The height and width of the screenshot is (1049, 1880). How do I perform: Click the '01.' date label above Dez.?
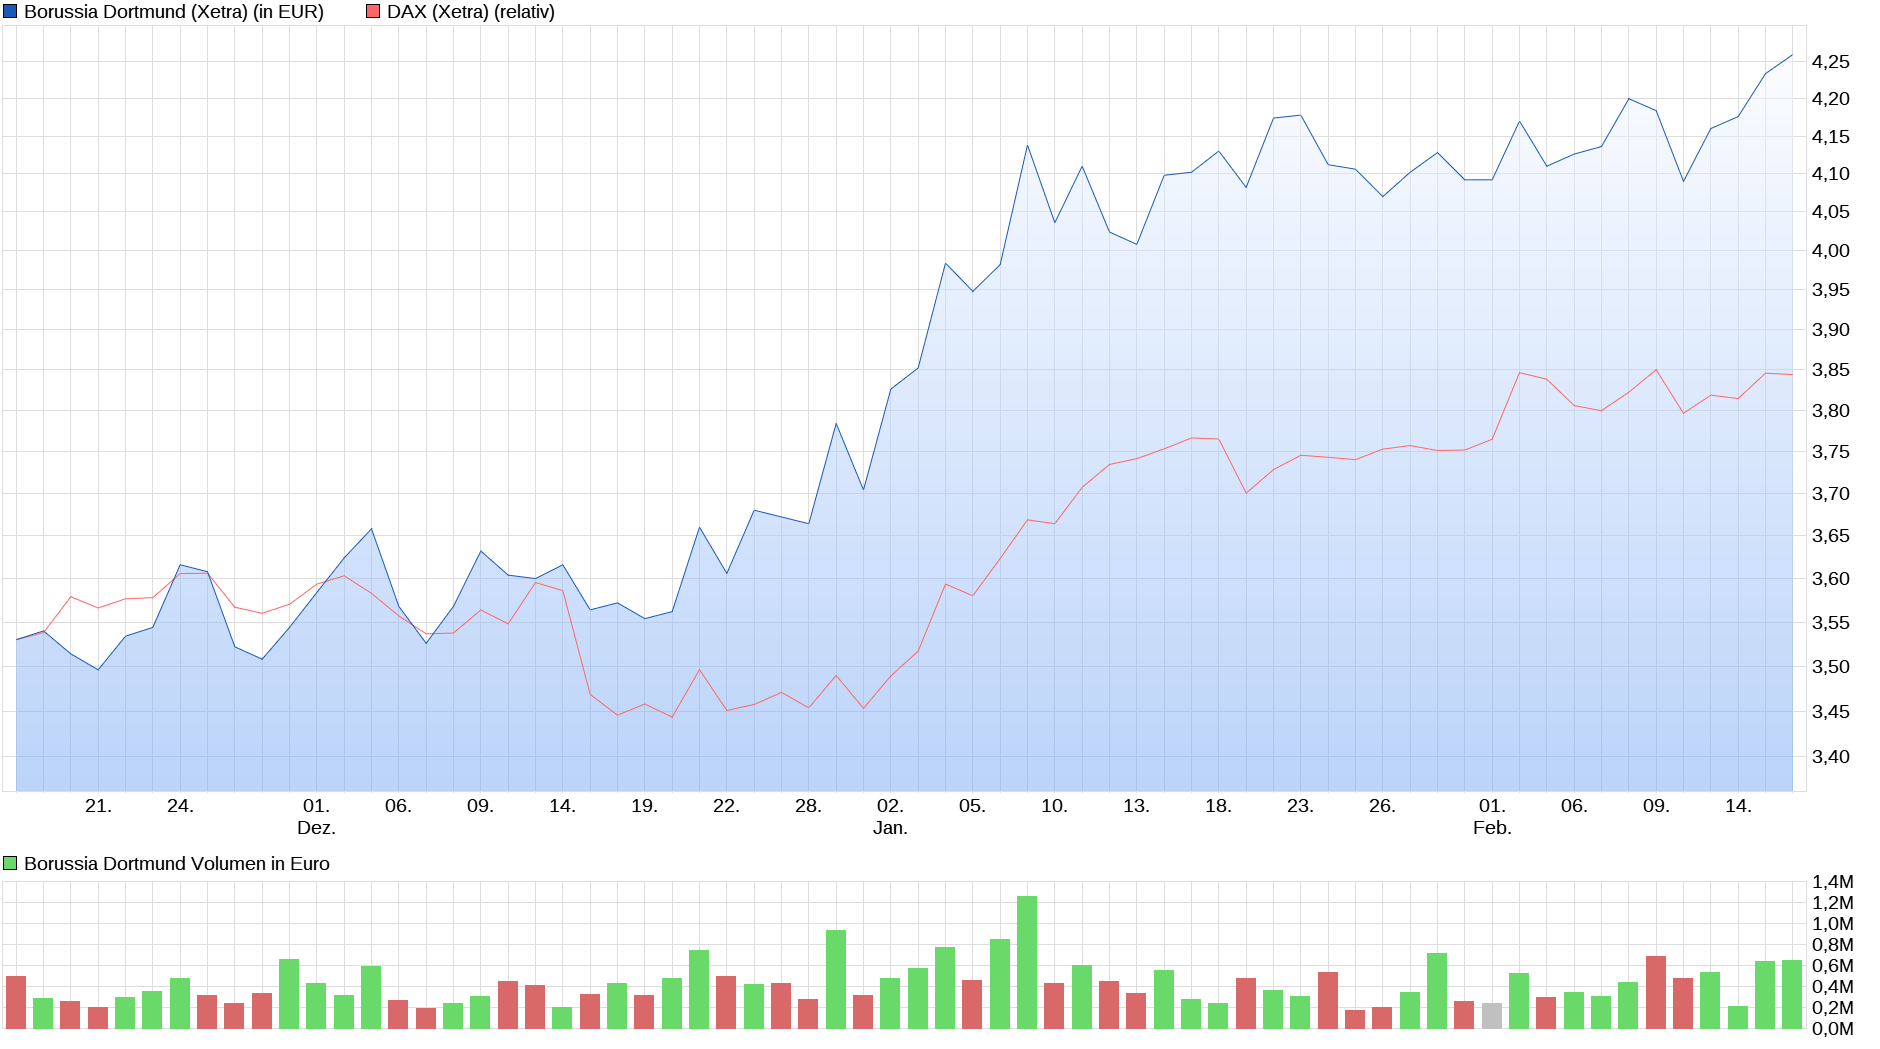pyautogui.click(x=316, y=806)
